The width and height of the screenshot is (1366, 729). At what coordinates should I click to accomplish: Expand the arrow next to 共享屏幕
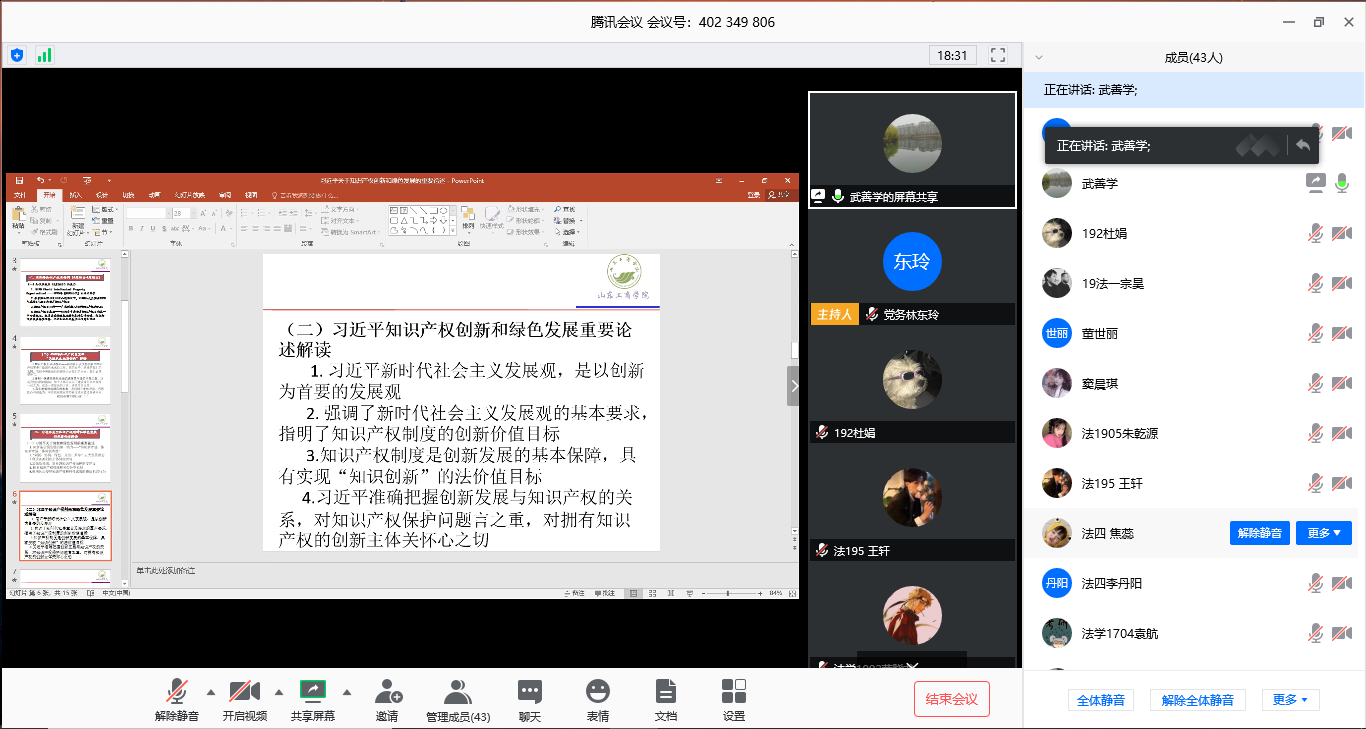pyautogui.click(x=347, y=692)
